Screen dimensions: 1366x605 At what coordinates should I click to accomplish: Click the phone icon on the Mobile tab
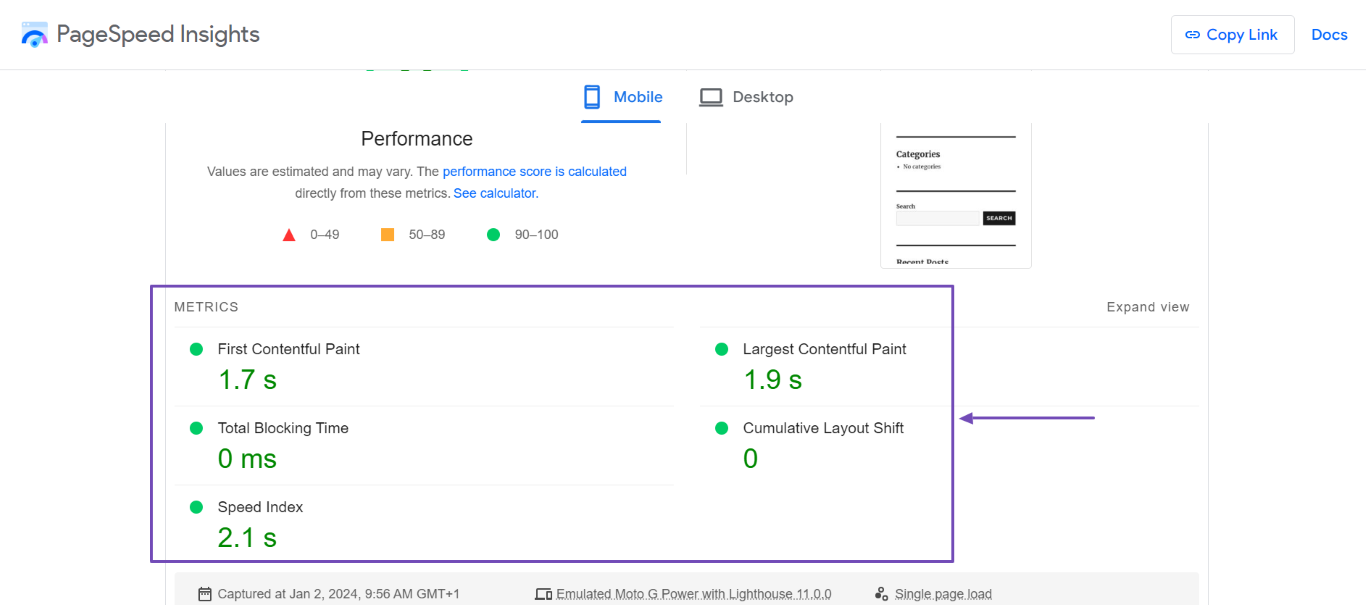590,96
